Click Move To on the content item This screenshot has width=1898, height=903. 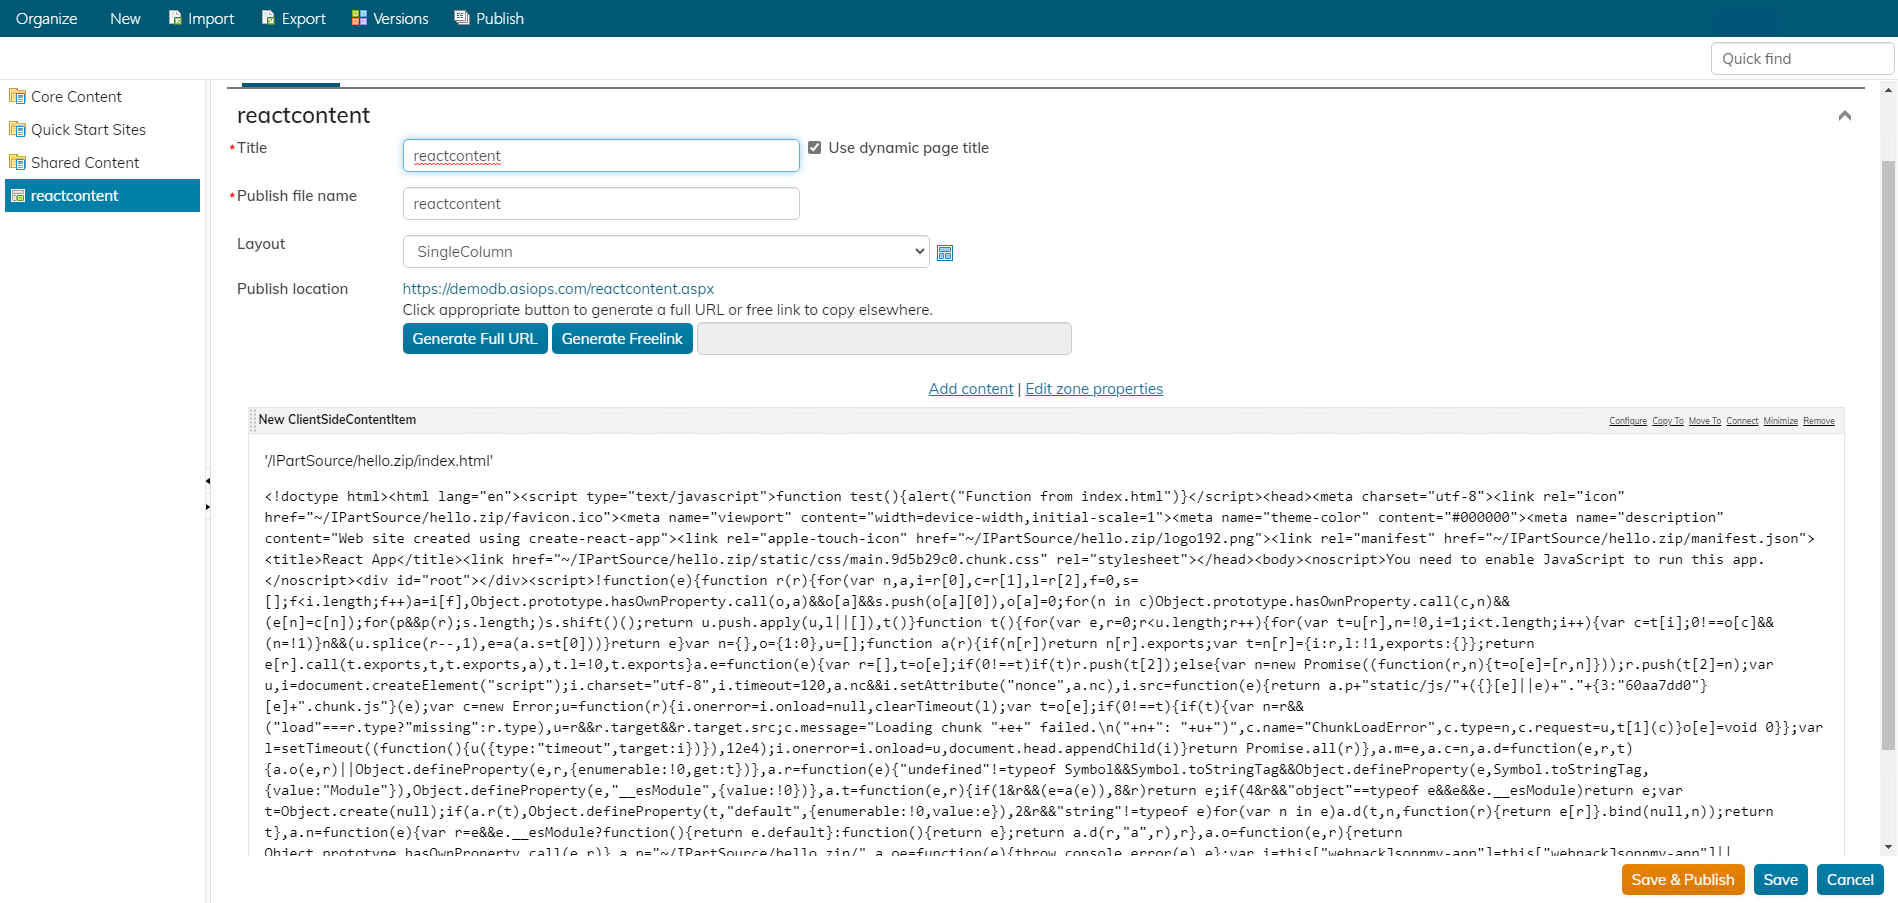click(x=1705, y=421)
